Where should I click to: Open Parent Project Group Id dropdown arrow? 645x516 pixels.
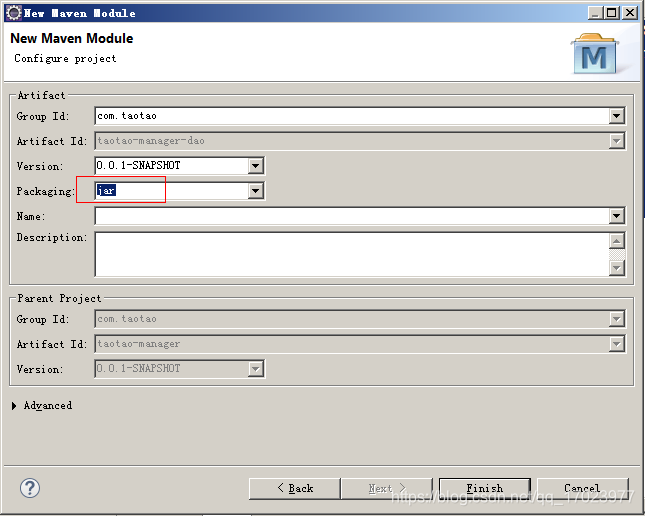pyautogui.click(x=616, y=319)
